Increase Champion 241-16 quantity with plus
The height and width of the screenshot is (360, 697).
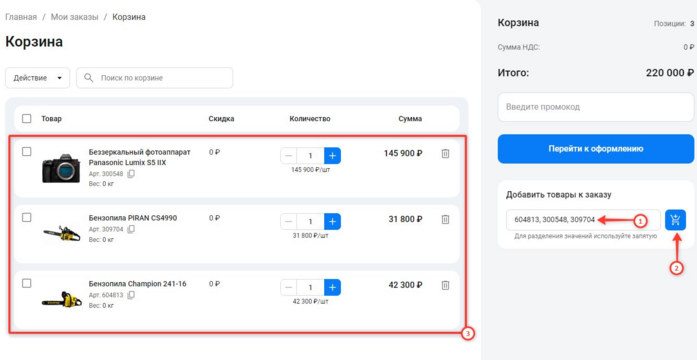[x=332, y=287]
